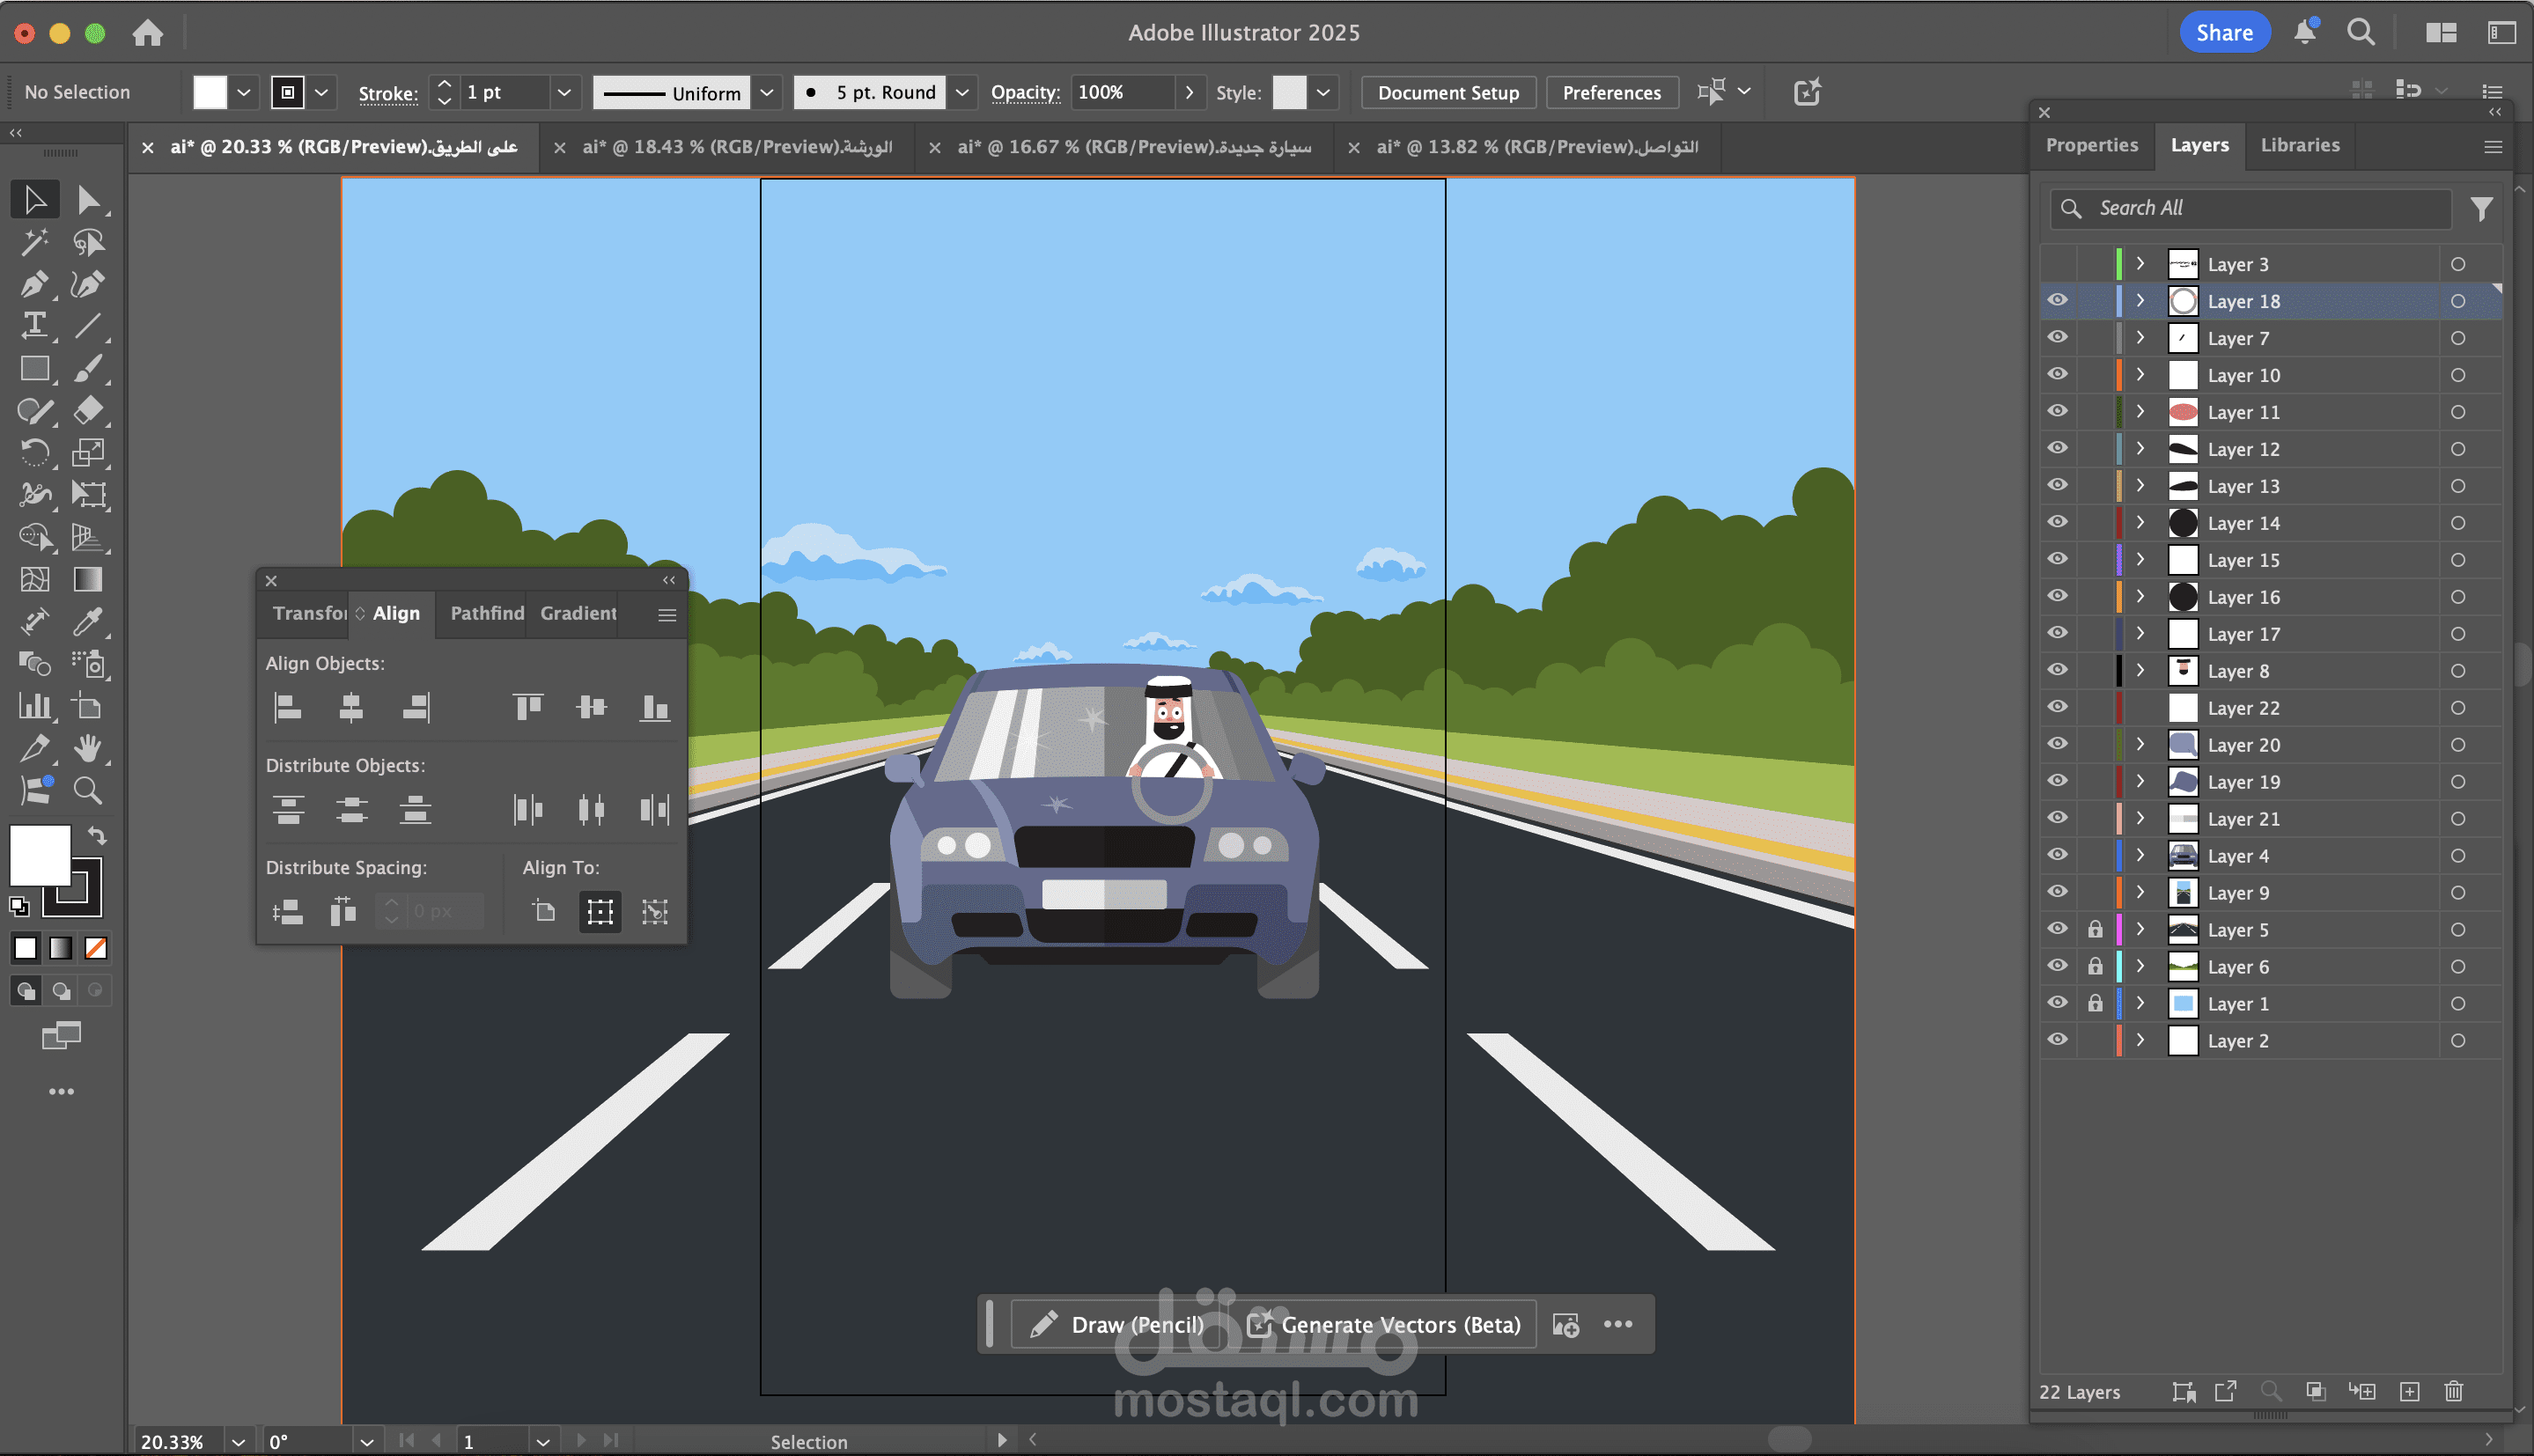Click Horizontal Align Center in Align panel
This screenshot has height=1456, width=2534.
pyautogui.click(x=351, y=708)
